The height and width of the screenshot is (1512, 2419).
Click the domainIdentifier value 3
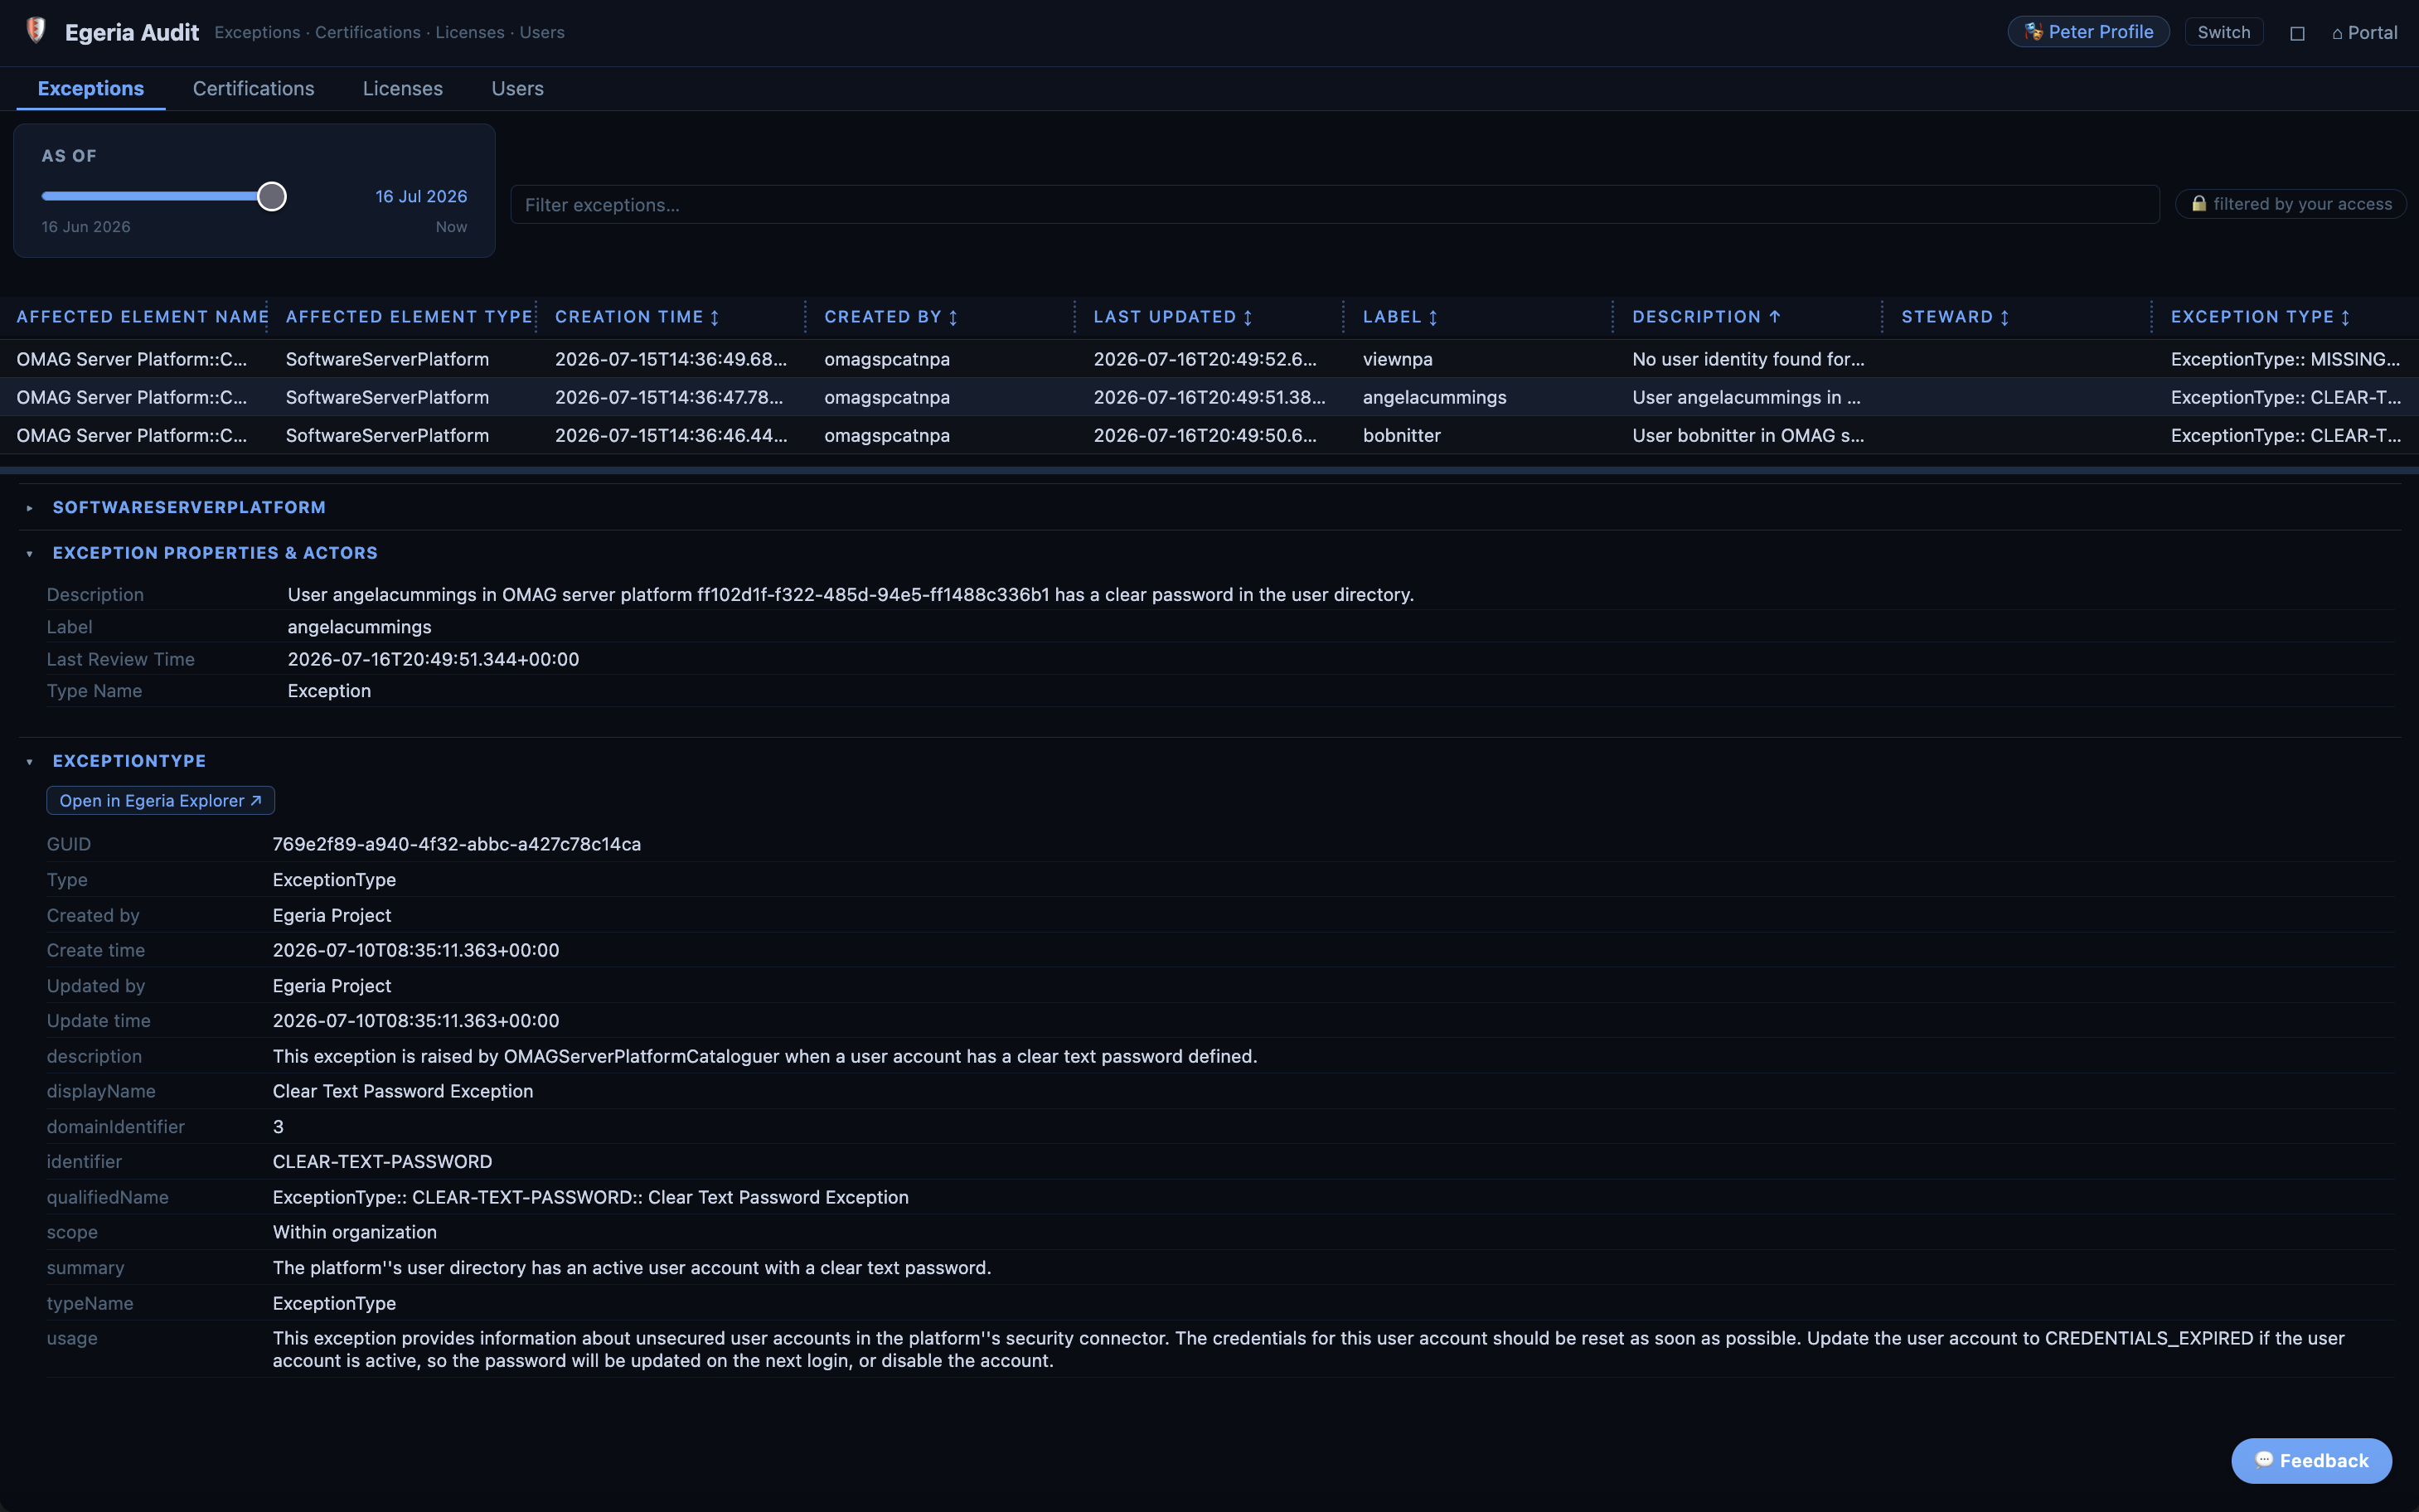278,1127
